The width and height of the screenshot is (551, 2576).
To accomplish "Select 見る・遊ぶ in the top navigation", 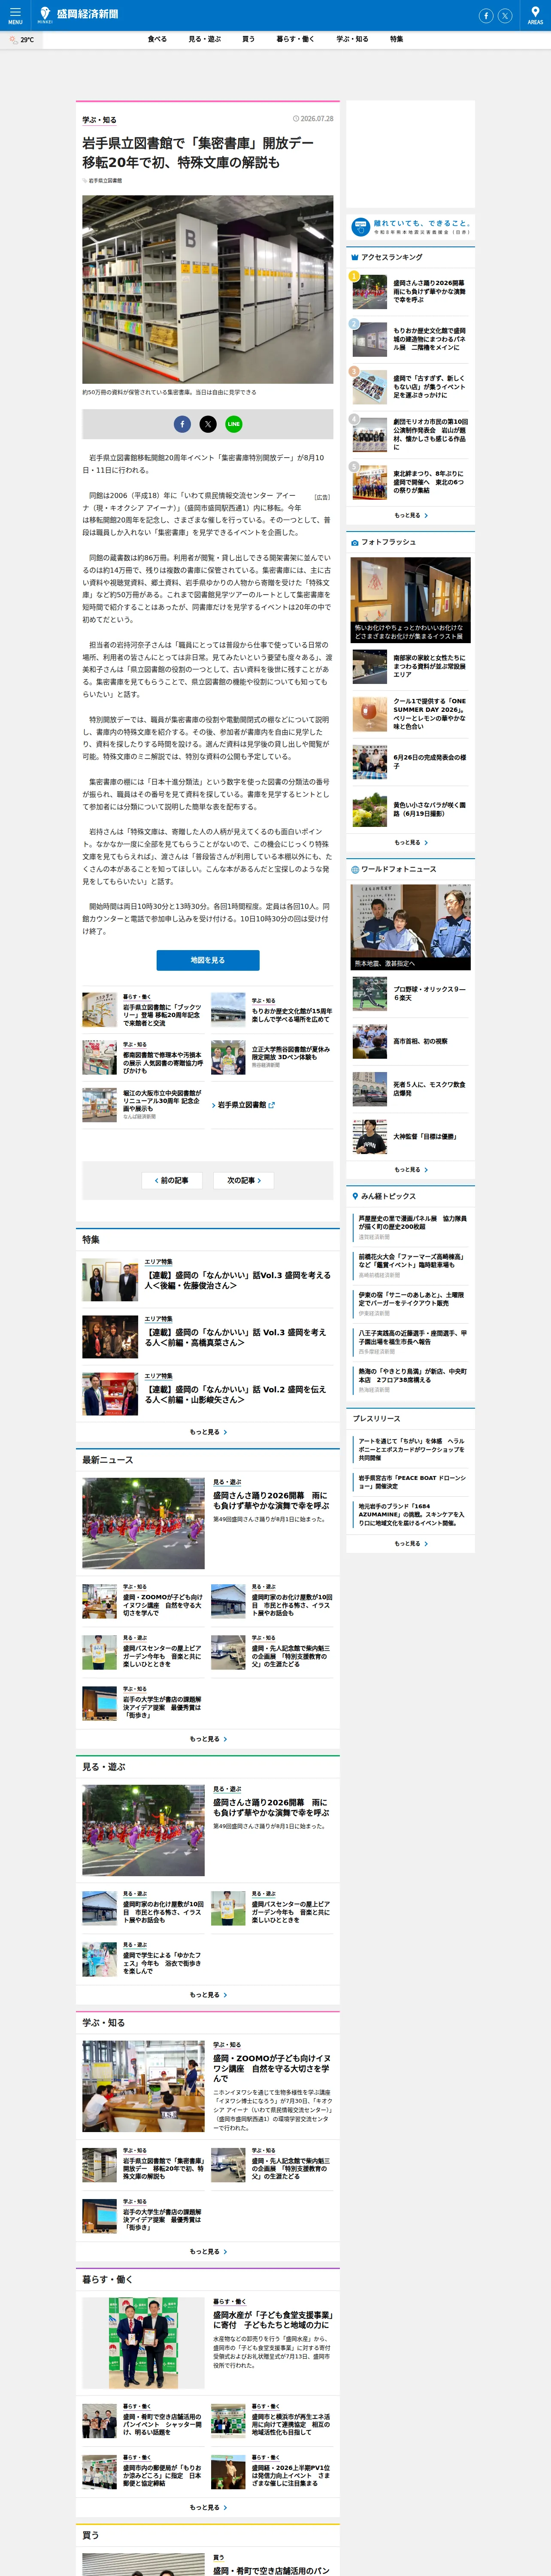I will (x=205, y=39).
